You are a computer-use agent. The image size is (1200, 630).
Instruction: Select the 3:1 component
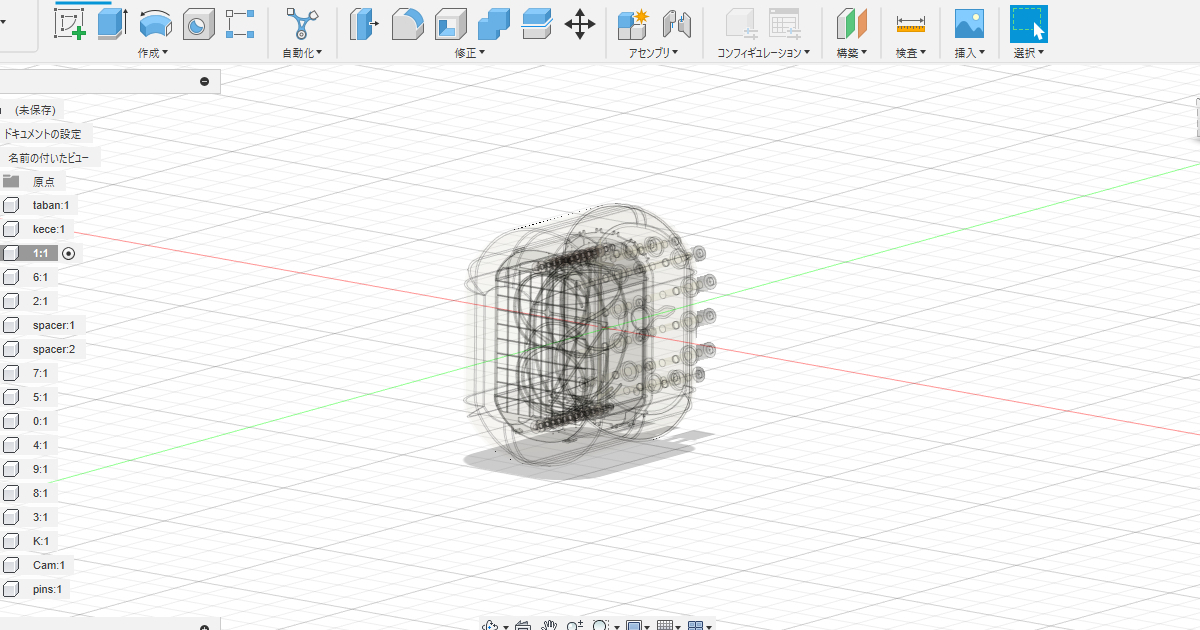tap(40, 517)
